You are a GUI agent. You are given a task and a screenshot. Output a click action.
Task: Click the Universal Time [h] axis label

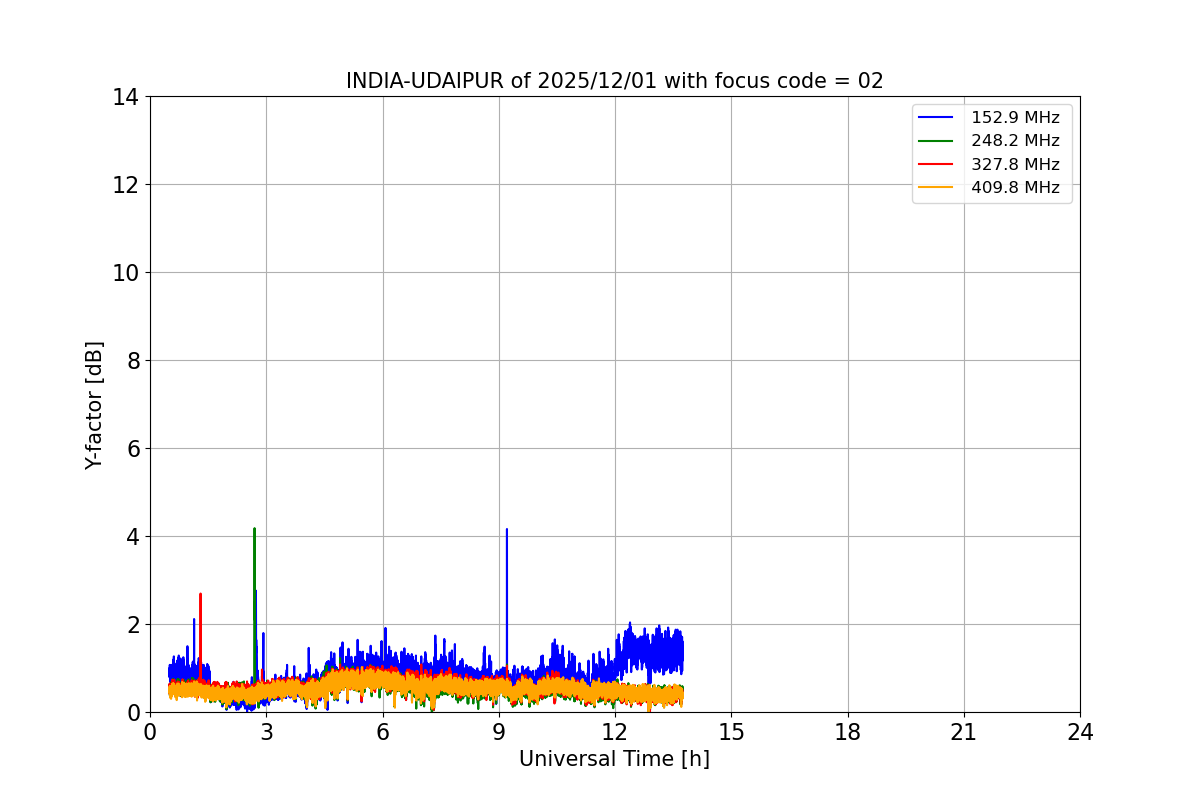tap(614, 759)
